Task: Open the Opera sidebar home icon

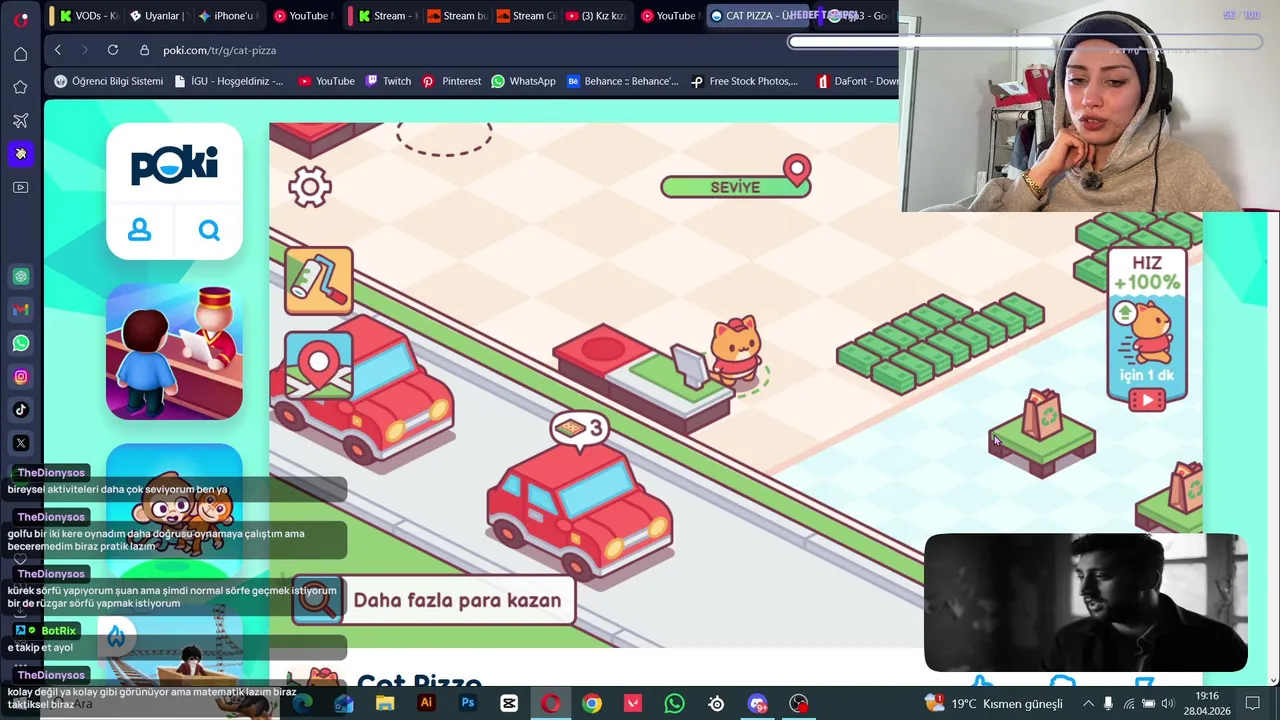Action: 20,54
